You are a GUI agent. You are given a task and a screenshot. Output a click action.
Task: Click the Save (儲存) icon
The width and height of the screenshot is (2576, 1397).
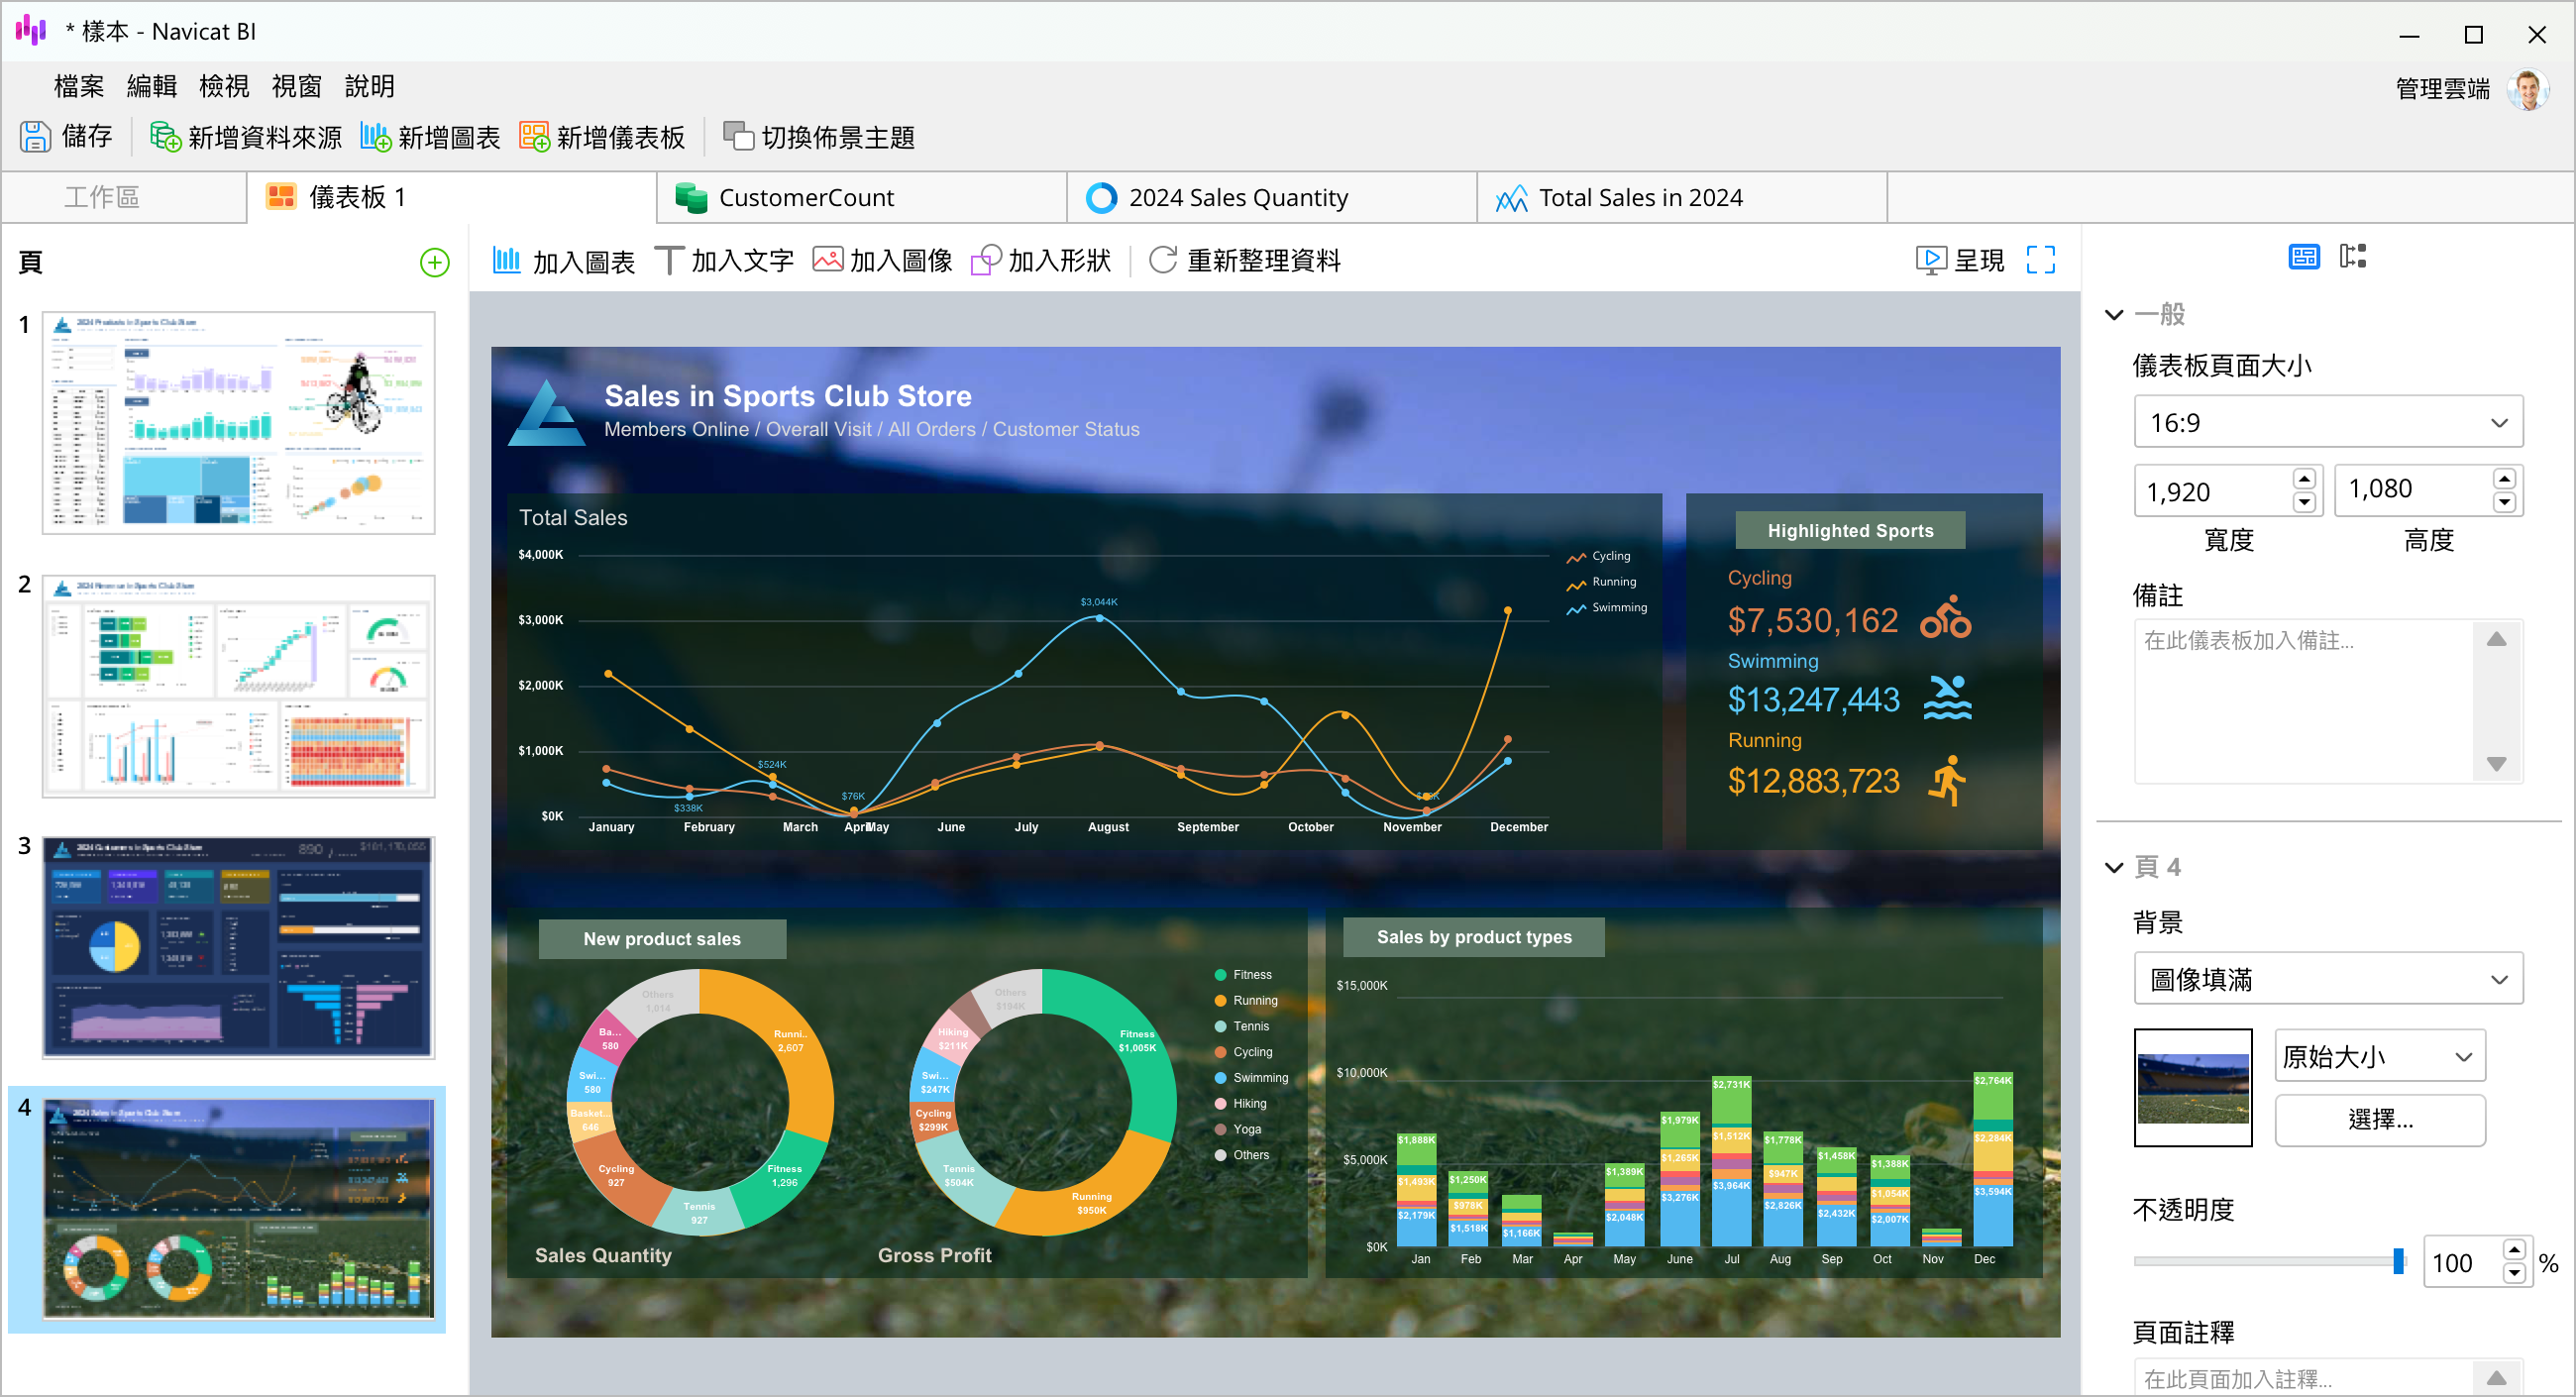[36, 137]
